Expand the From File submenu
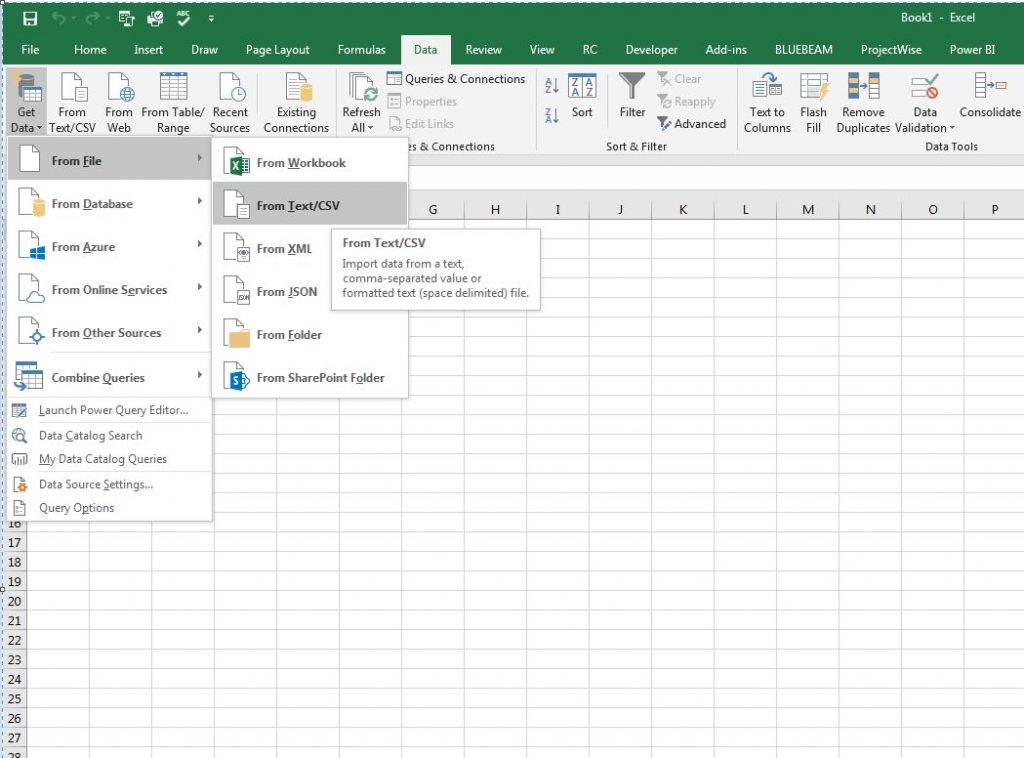This screenshot has width=1024, height=758. point(109,161)
